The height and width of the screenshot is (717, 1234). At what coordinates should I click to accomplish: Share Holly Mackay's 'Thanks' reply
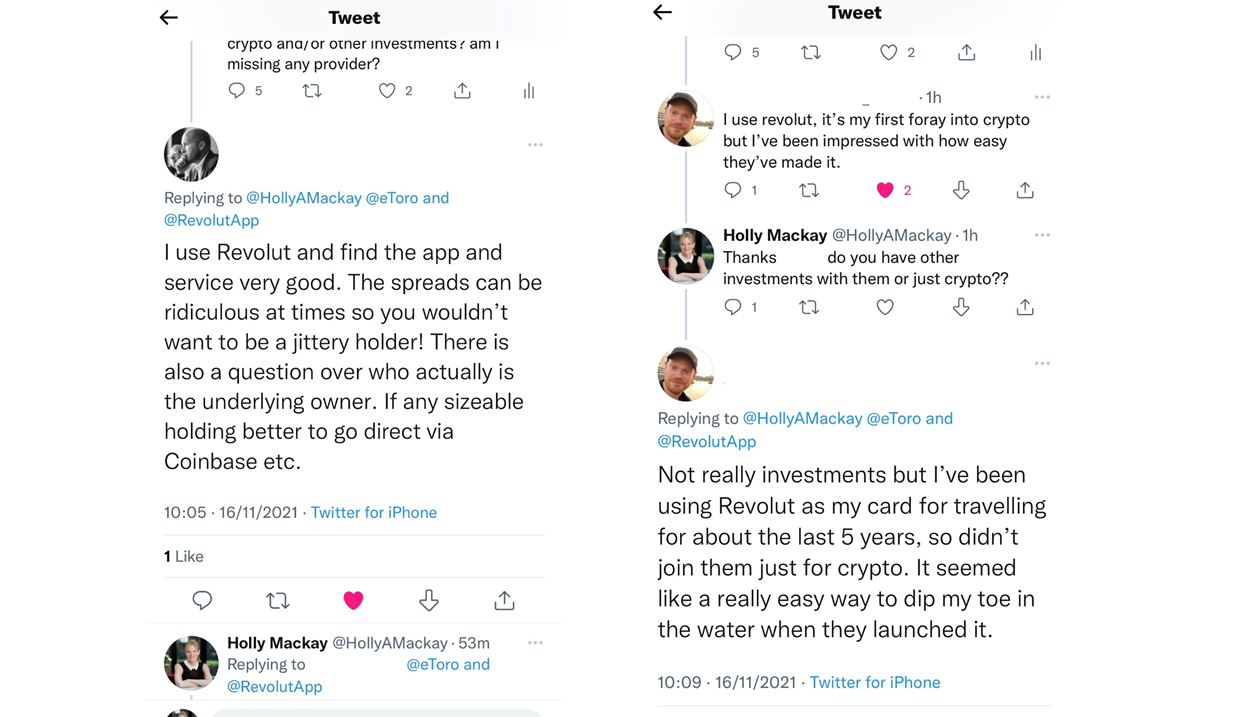click(1025, 307)
